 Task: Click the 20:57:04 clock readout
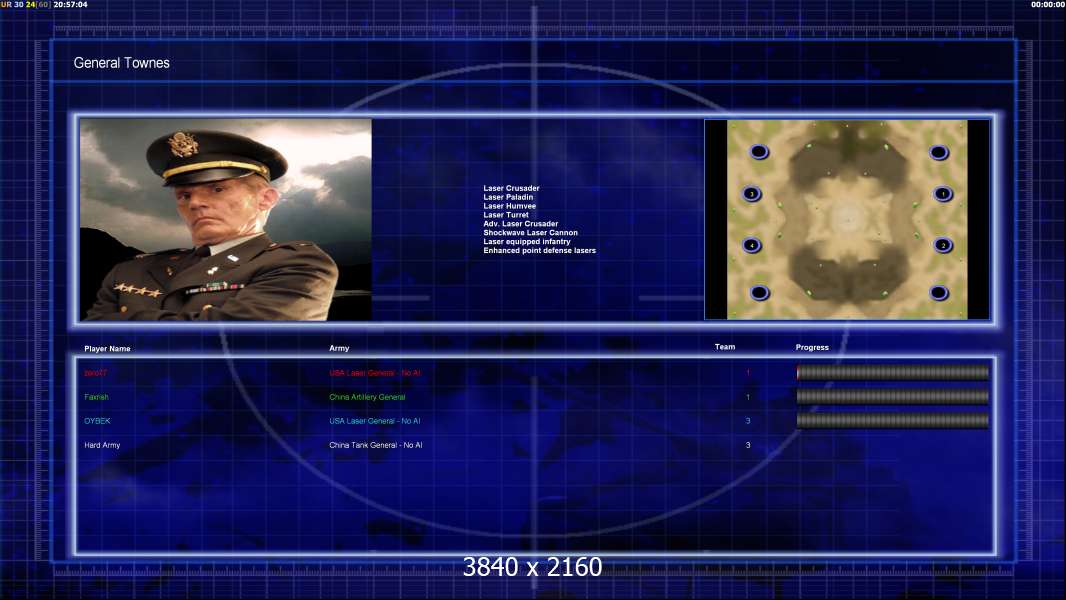click(71, 4)
